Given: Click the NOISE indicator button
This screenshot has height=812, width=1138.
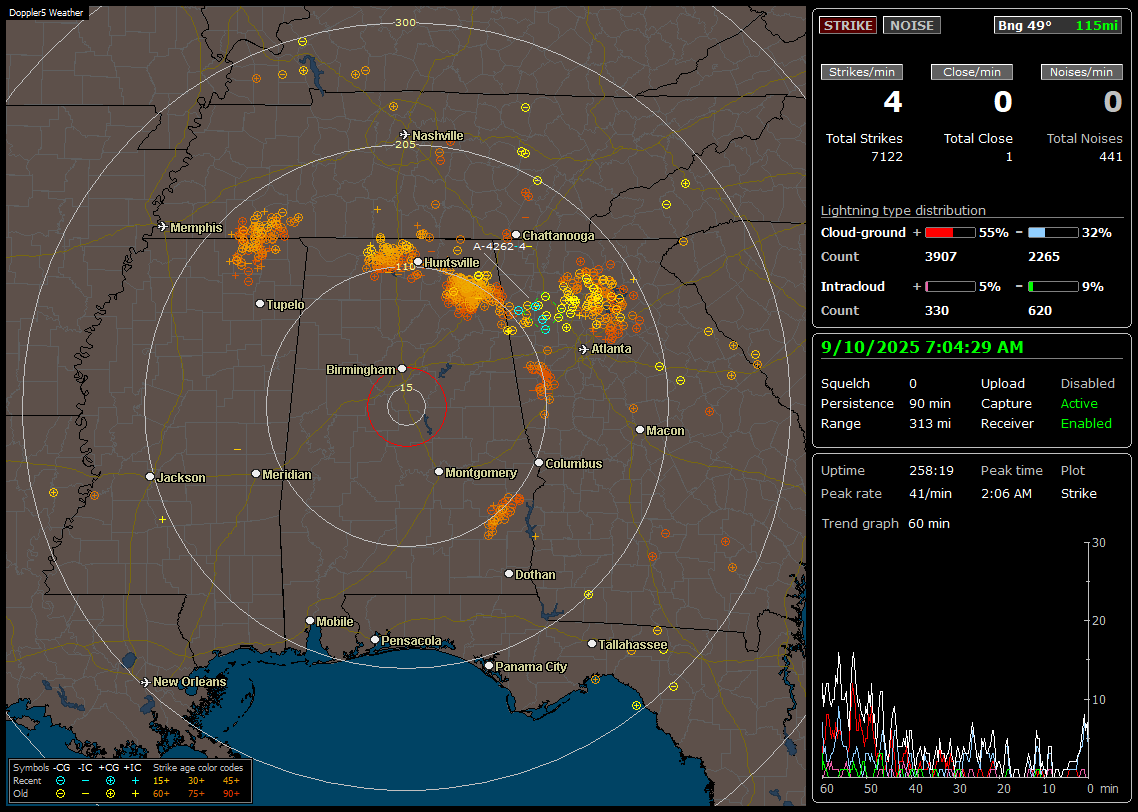Looking at the screenshot, I should (x=912, y=25).
